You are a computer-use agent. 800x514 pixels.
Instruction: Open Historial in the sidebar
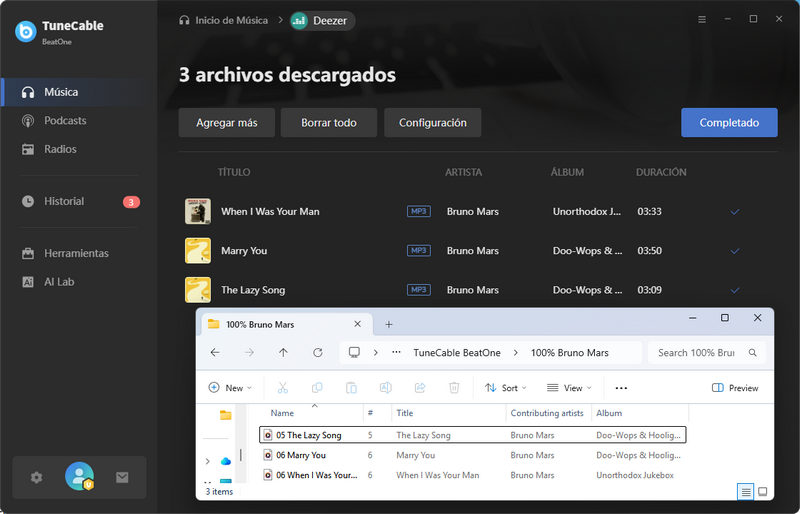click(64, 201)
